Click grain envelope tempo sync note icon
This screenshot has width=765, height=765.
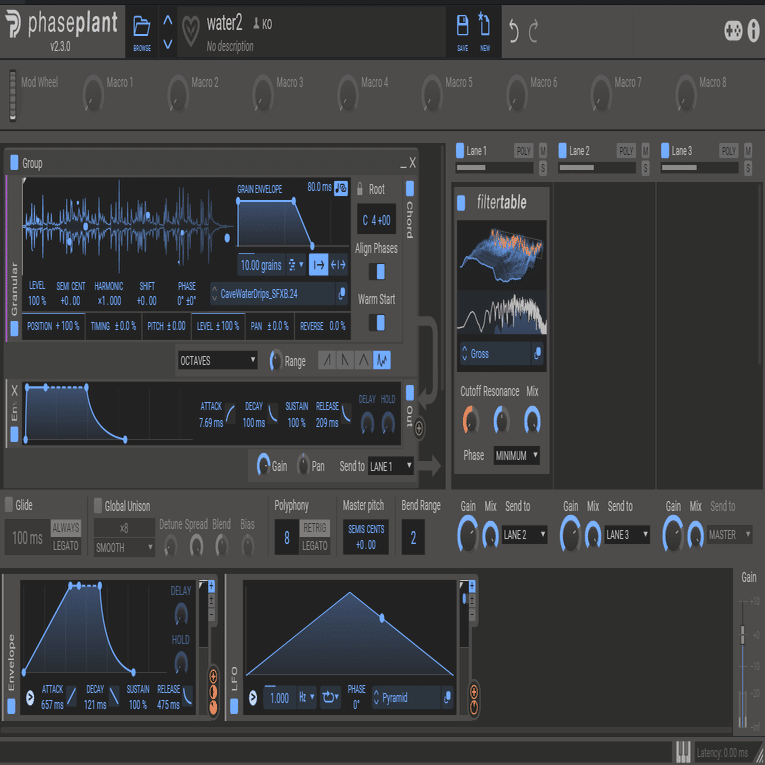point(341,188)
